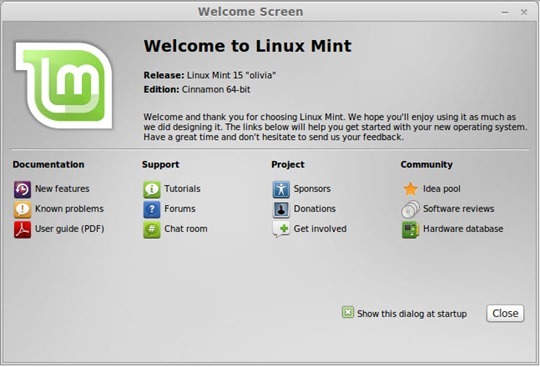Click the Support section heading
Screen dimensions: 540x367
[x=160, y=165]
